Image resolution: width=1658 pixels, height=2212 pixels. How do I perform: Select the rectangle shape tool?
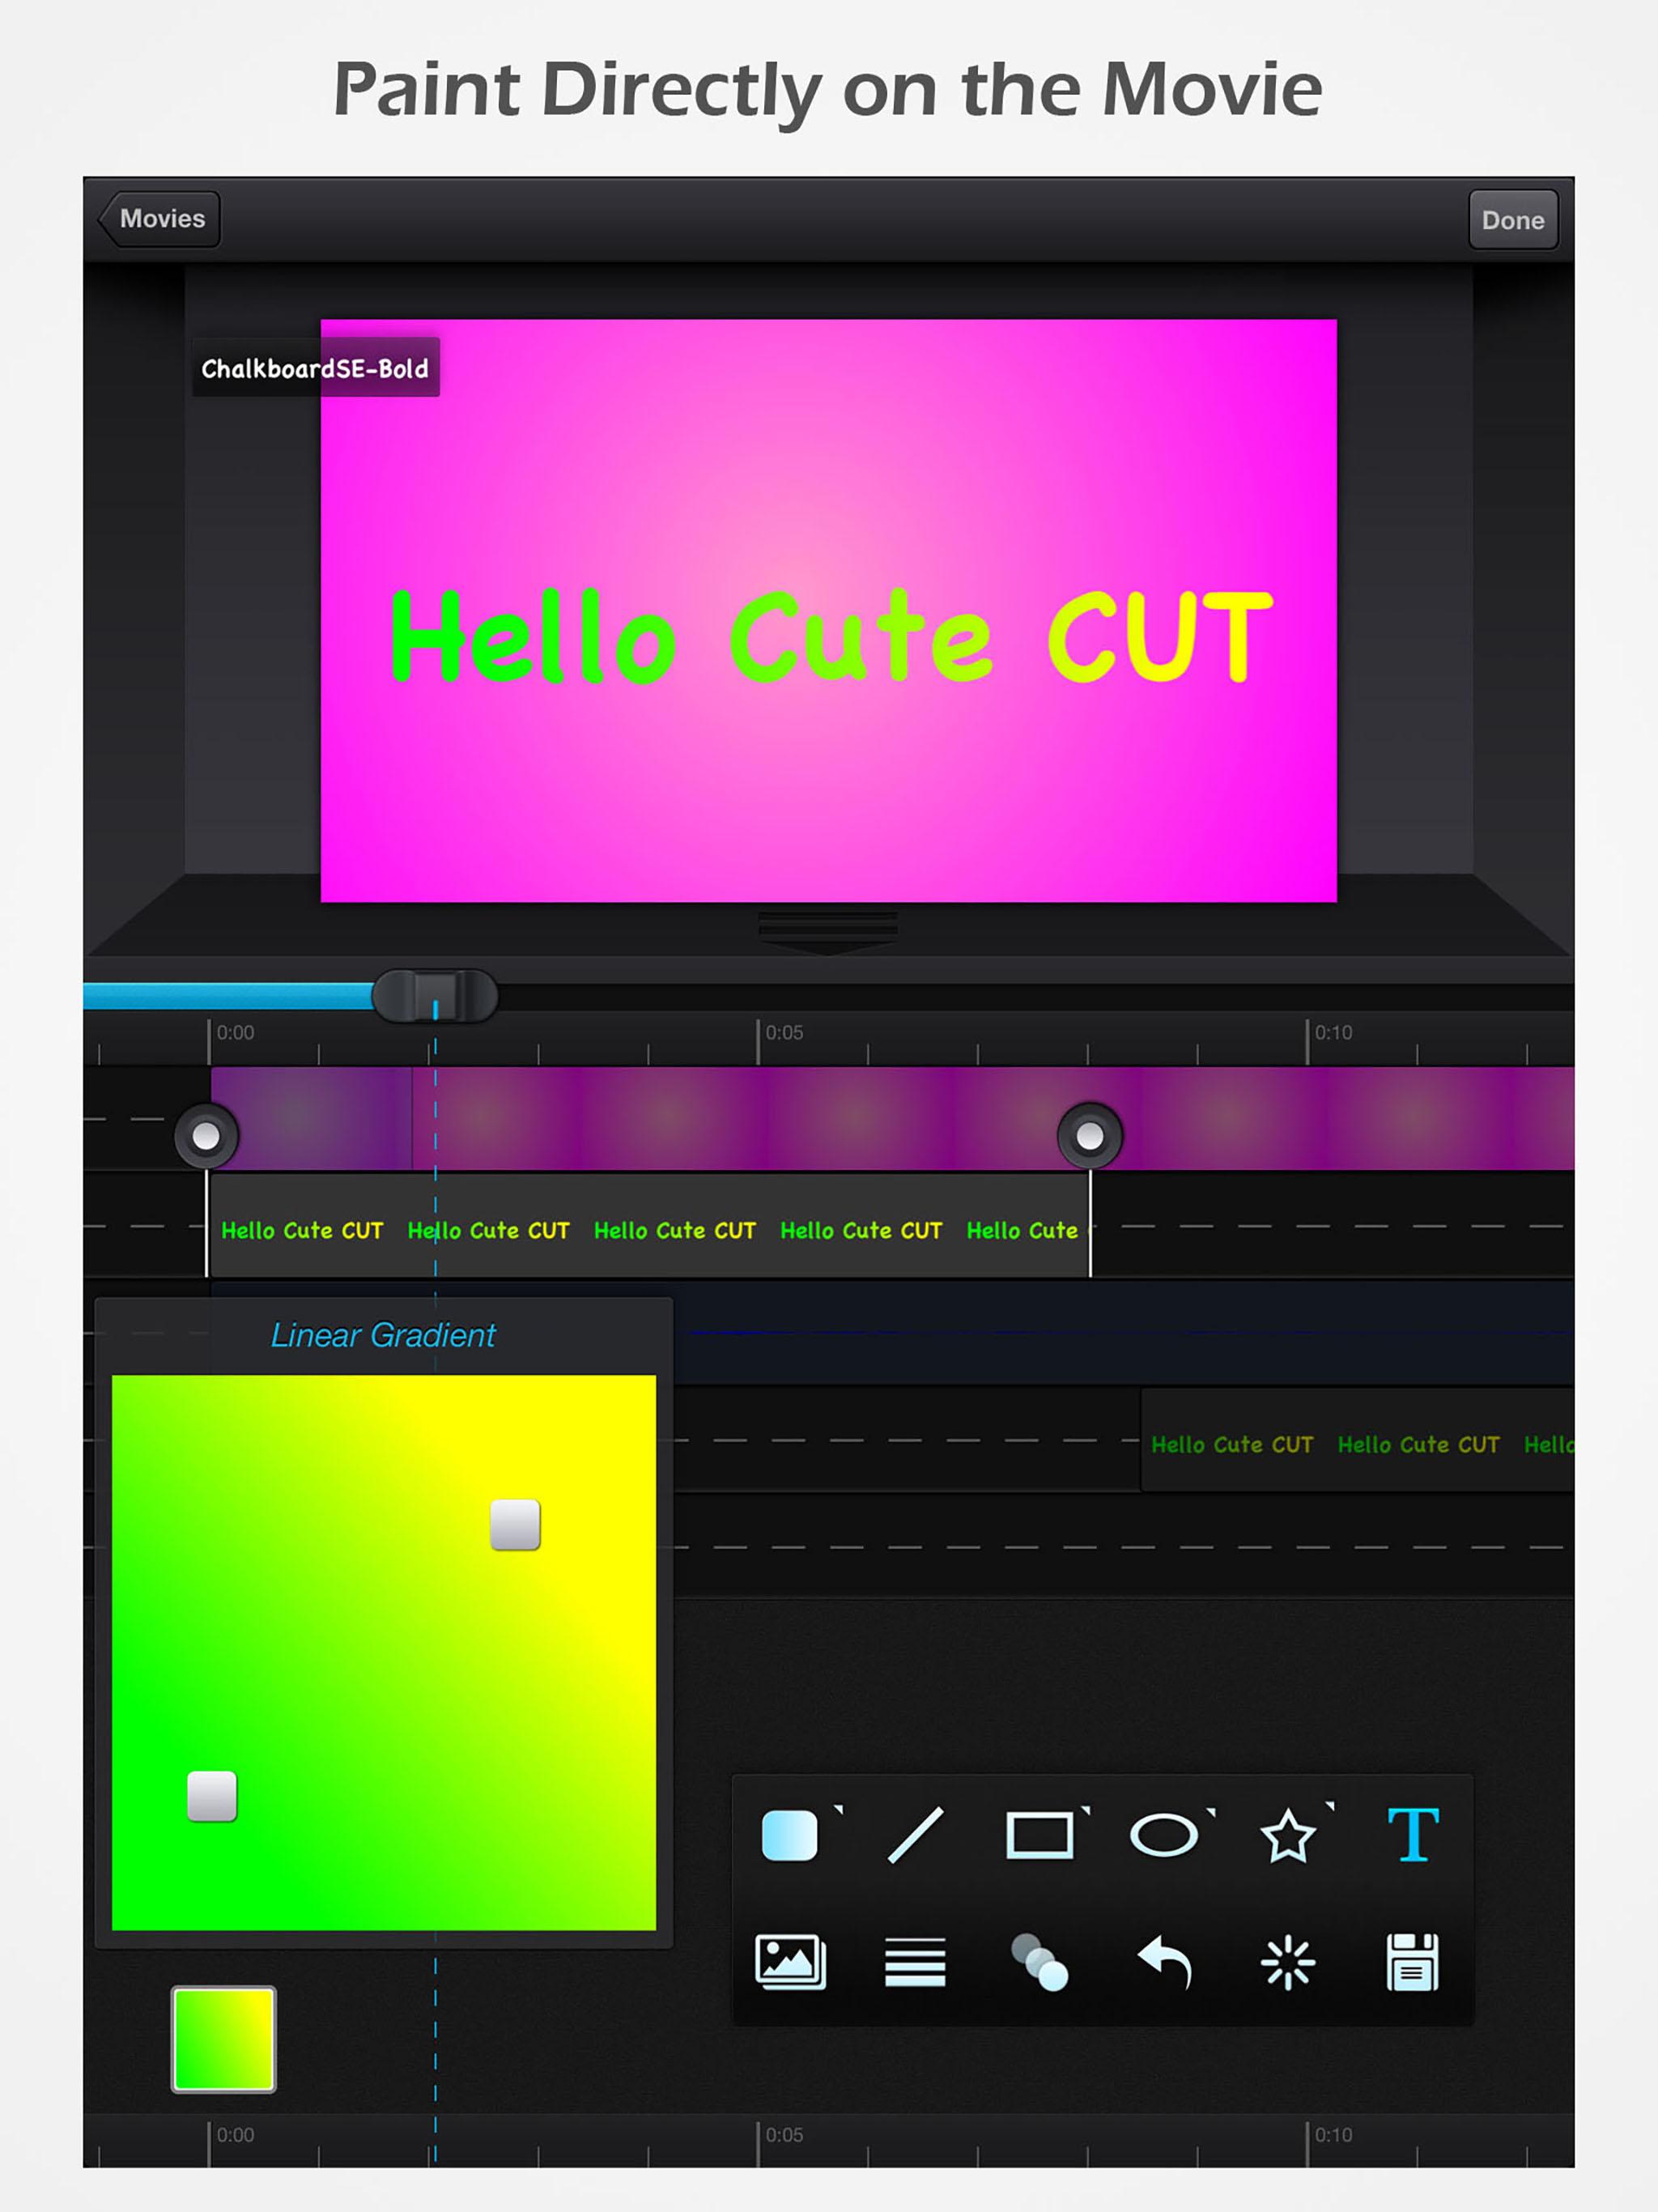[x=1040, y=1838]
